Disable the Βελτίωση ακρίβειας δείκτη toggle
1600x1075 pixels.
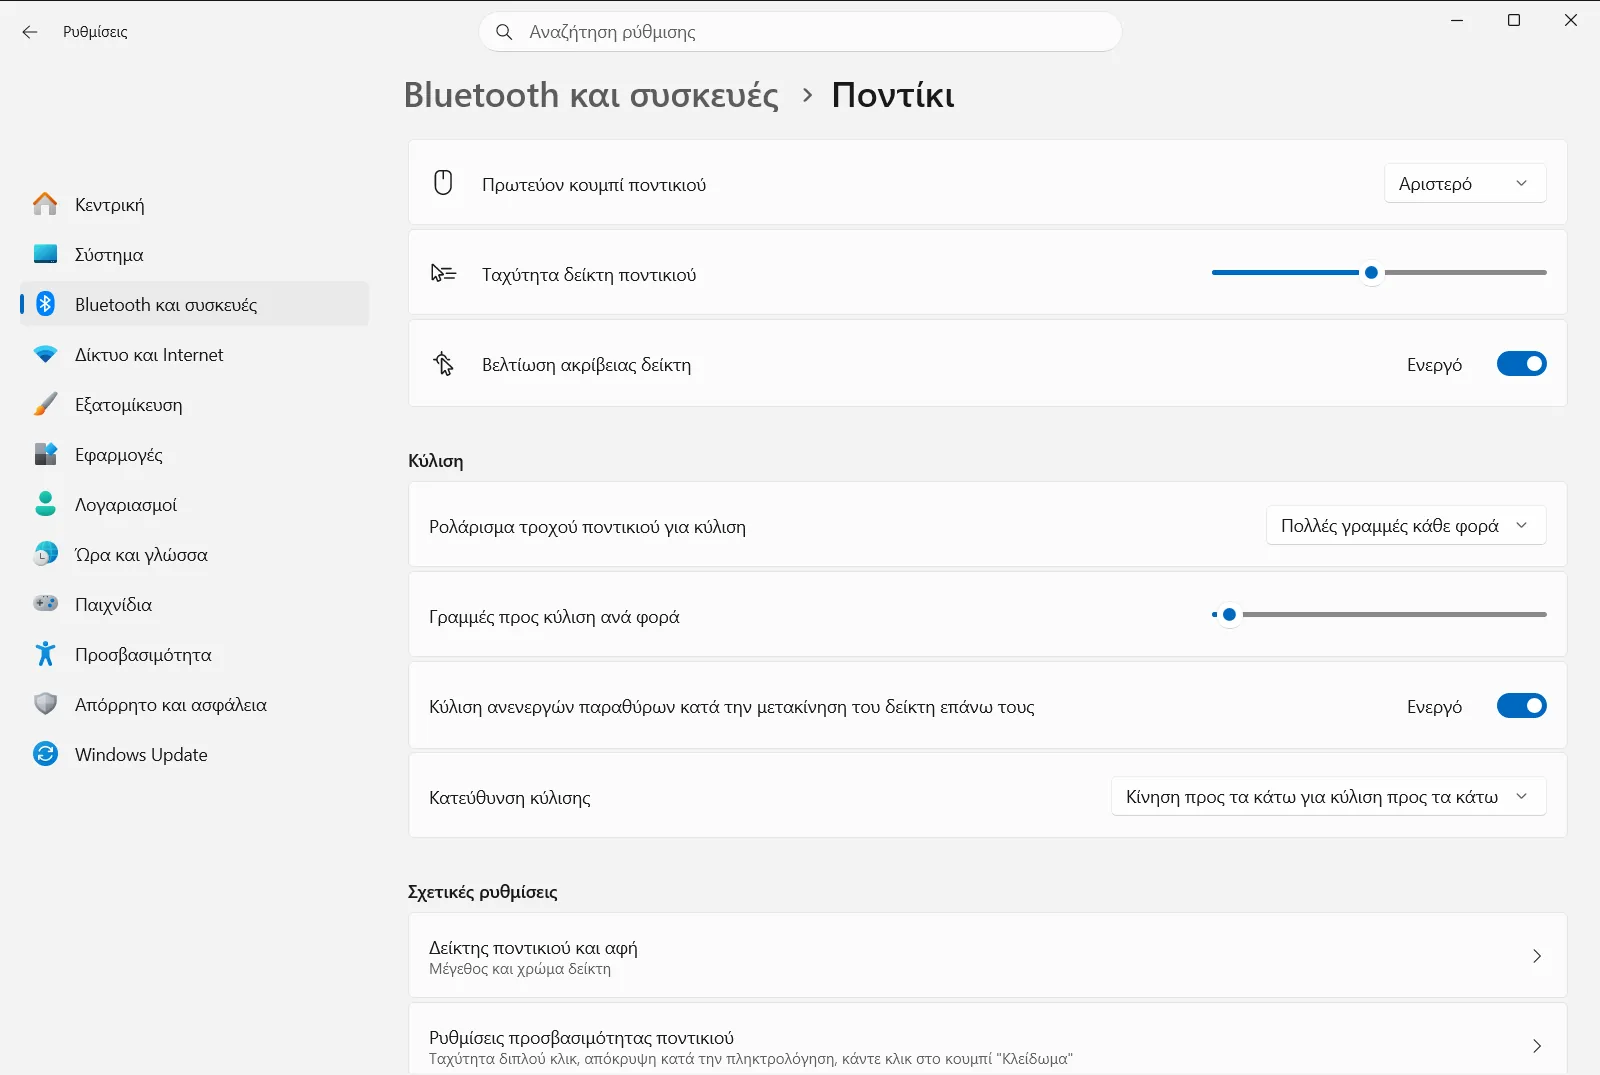click(x=1521, y=364)
